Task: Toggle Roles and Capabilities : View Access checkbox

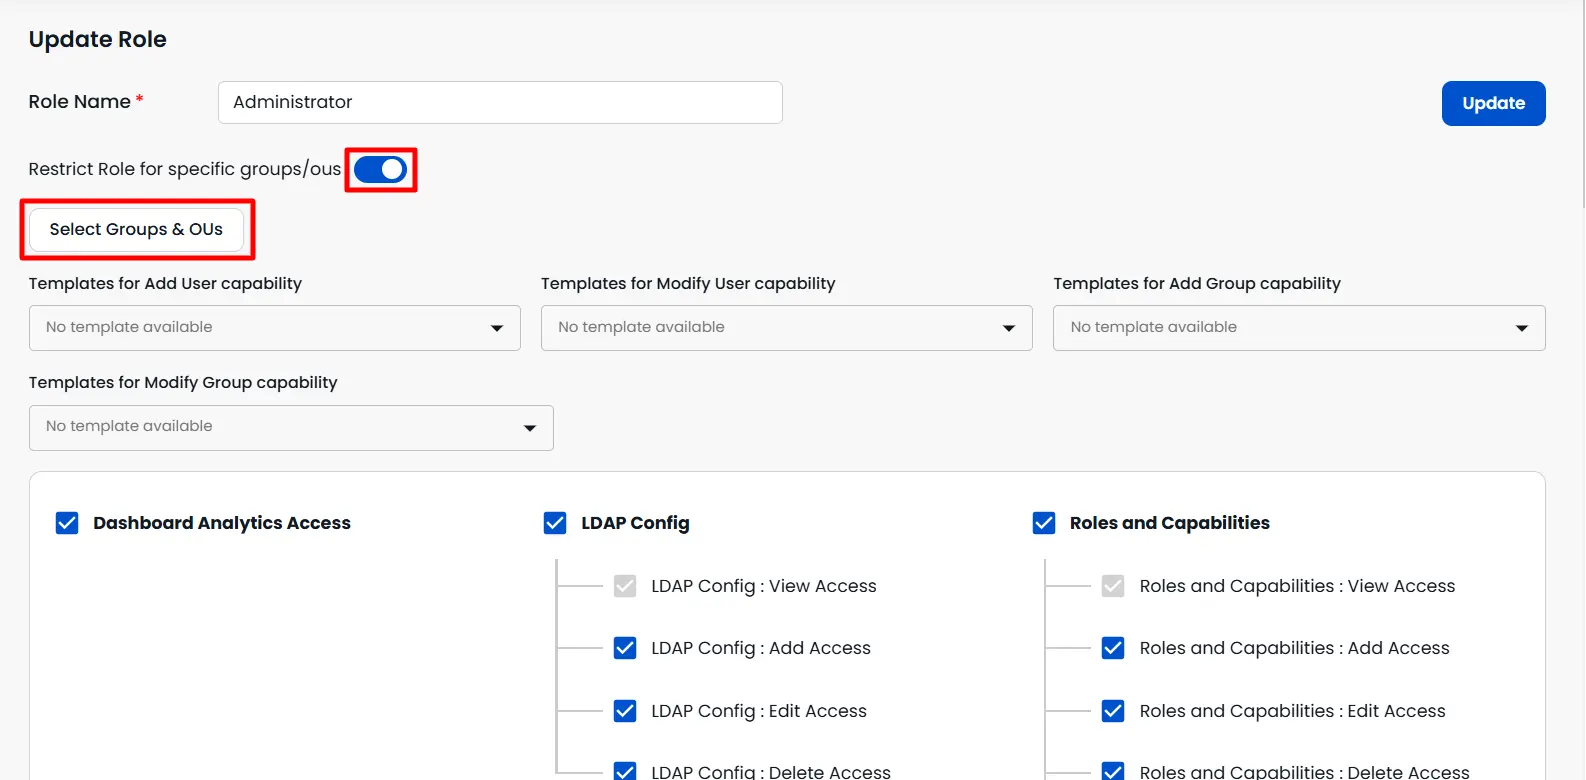Action: [1113, 586]
